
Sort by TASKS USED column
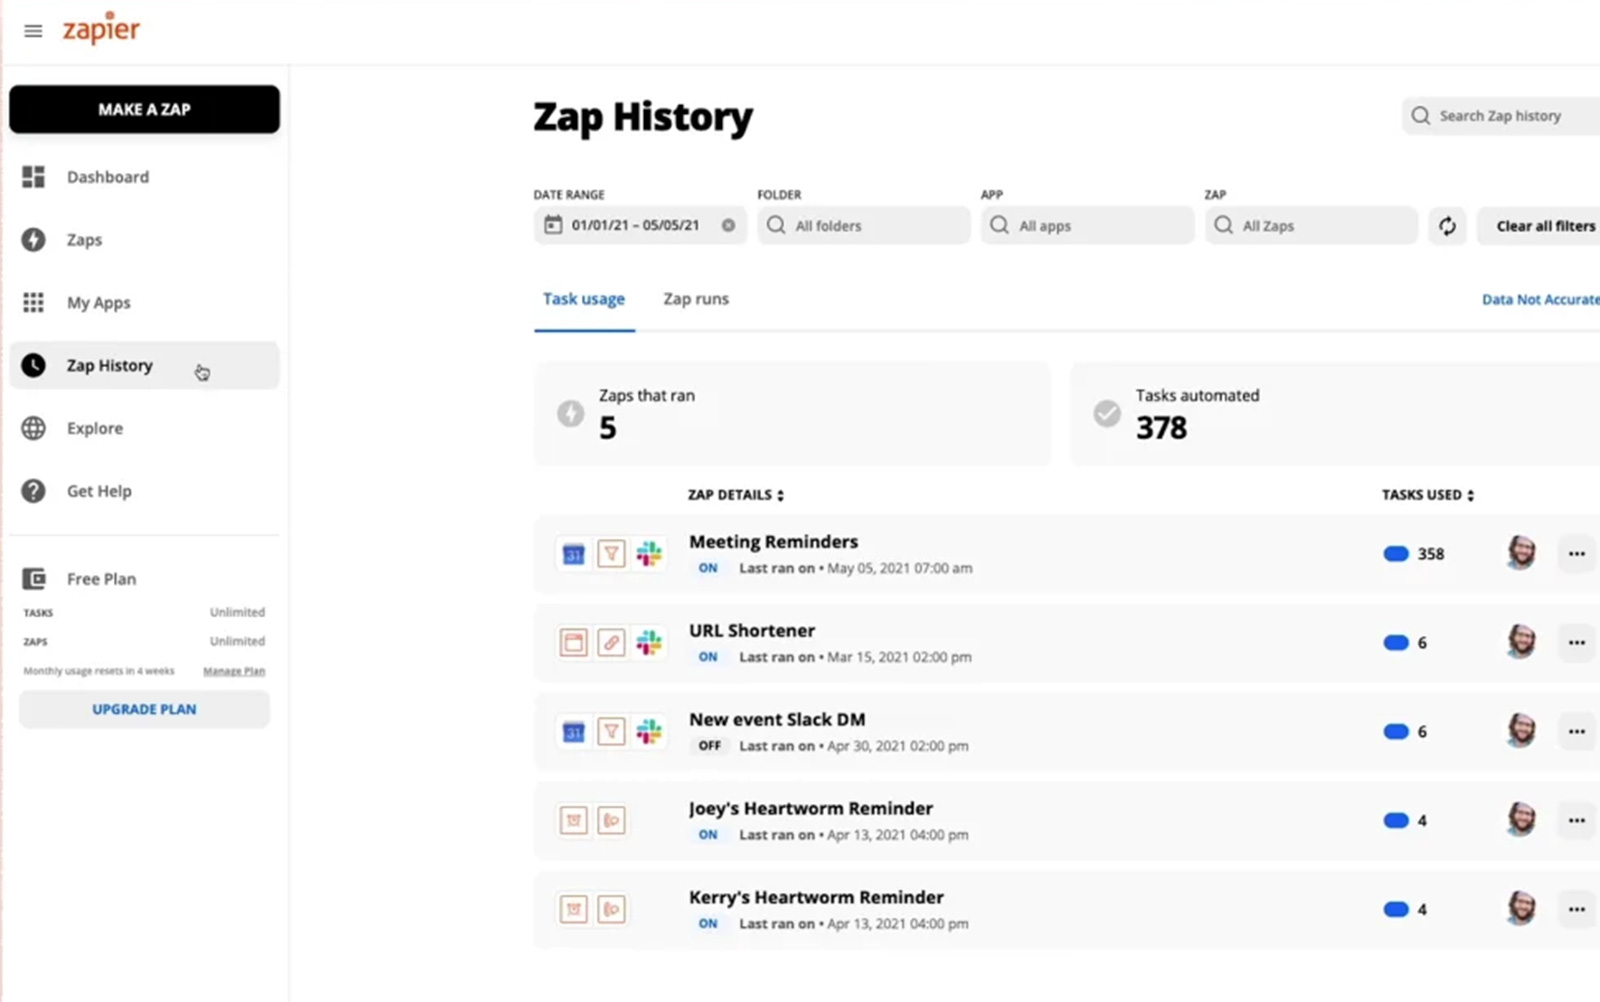[x=1428, y=495]
